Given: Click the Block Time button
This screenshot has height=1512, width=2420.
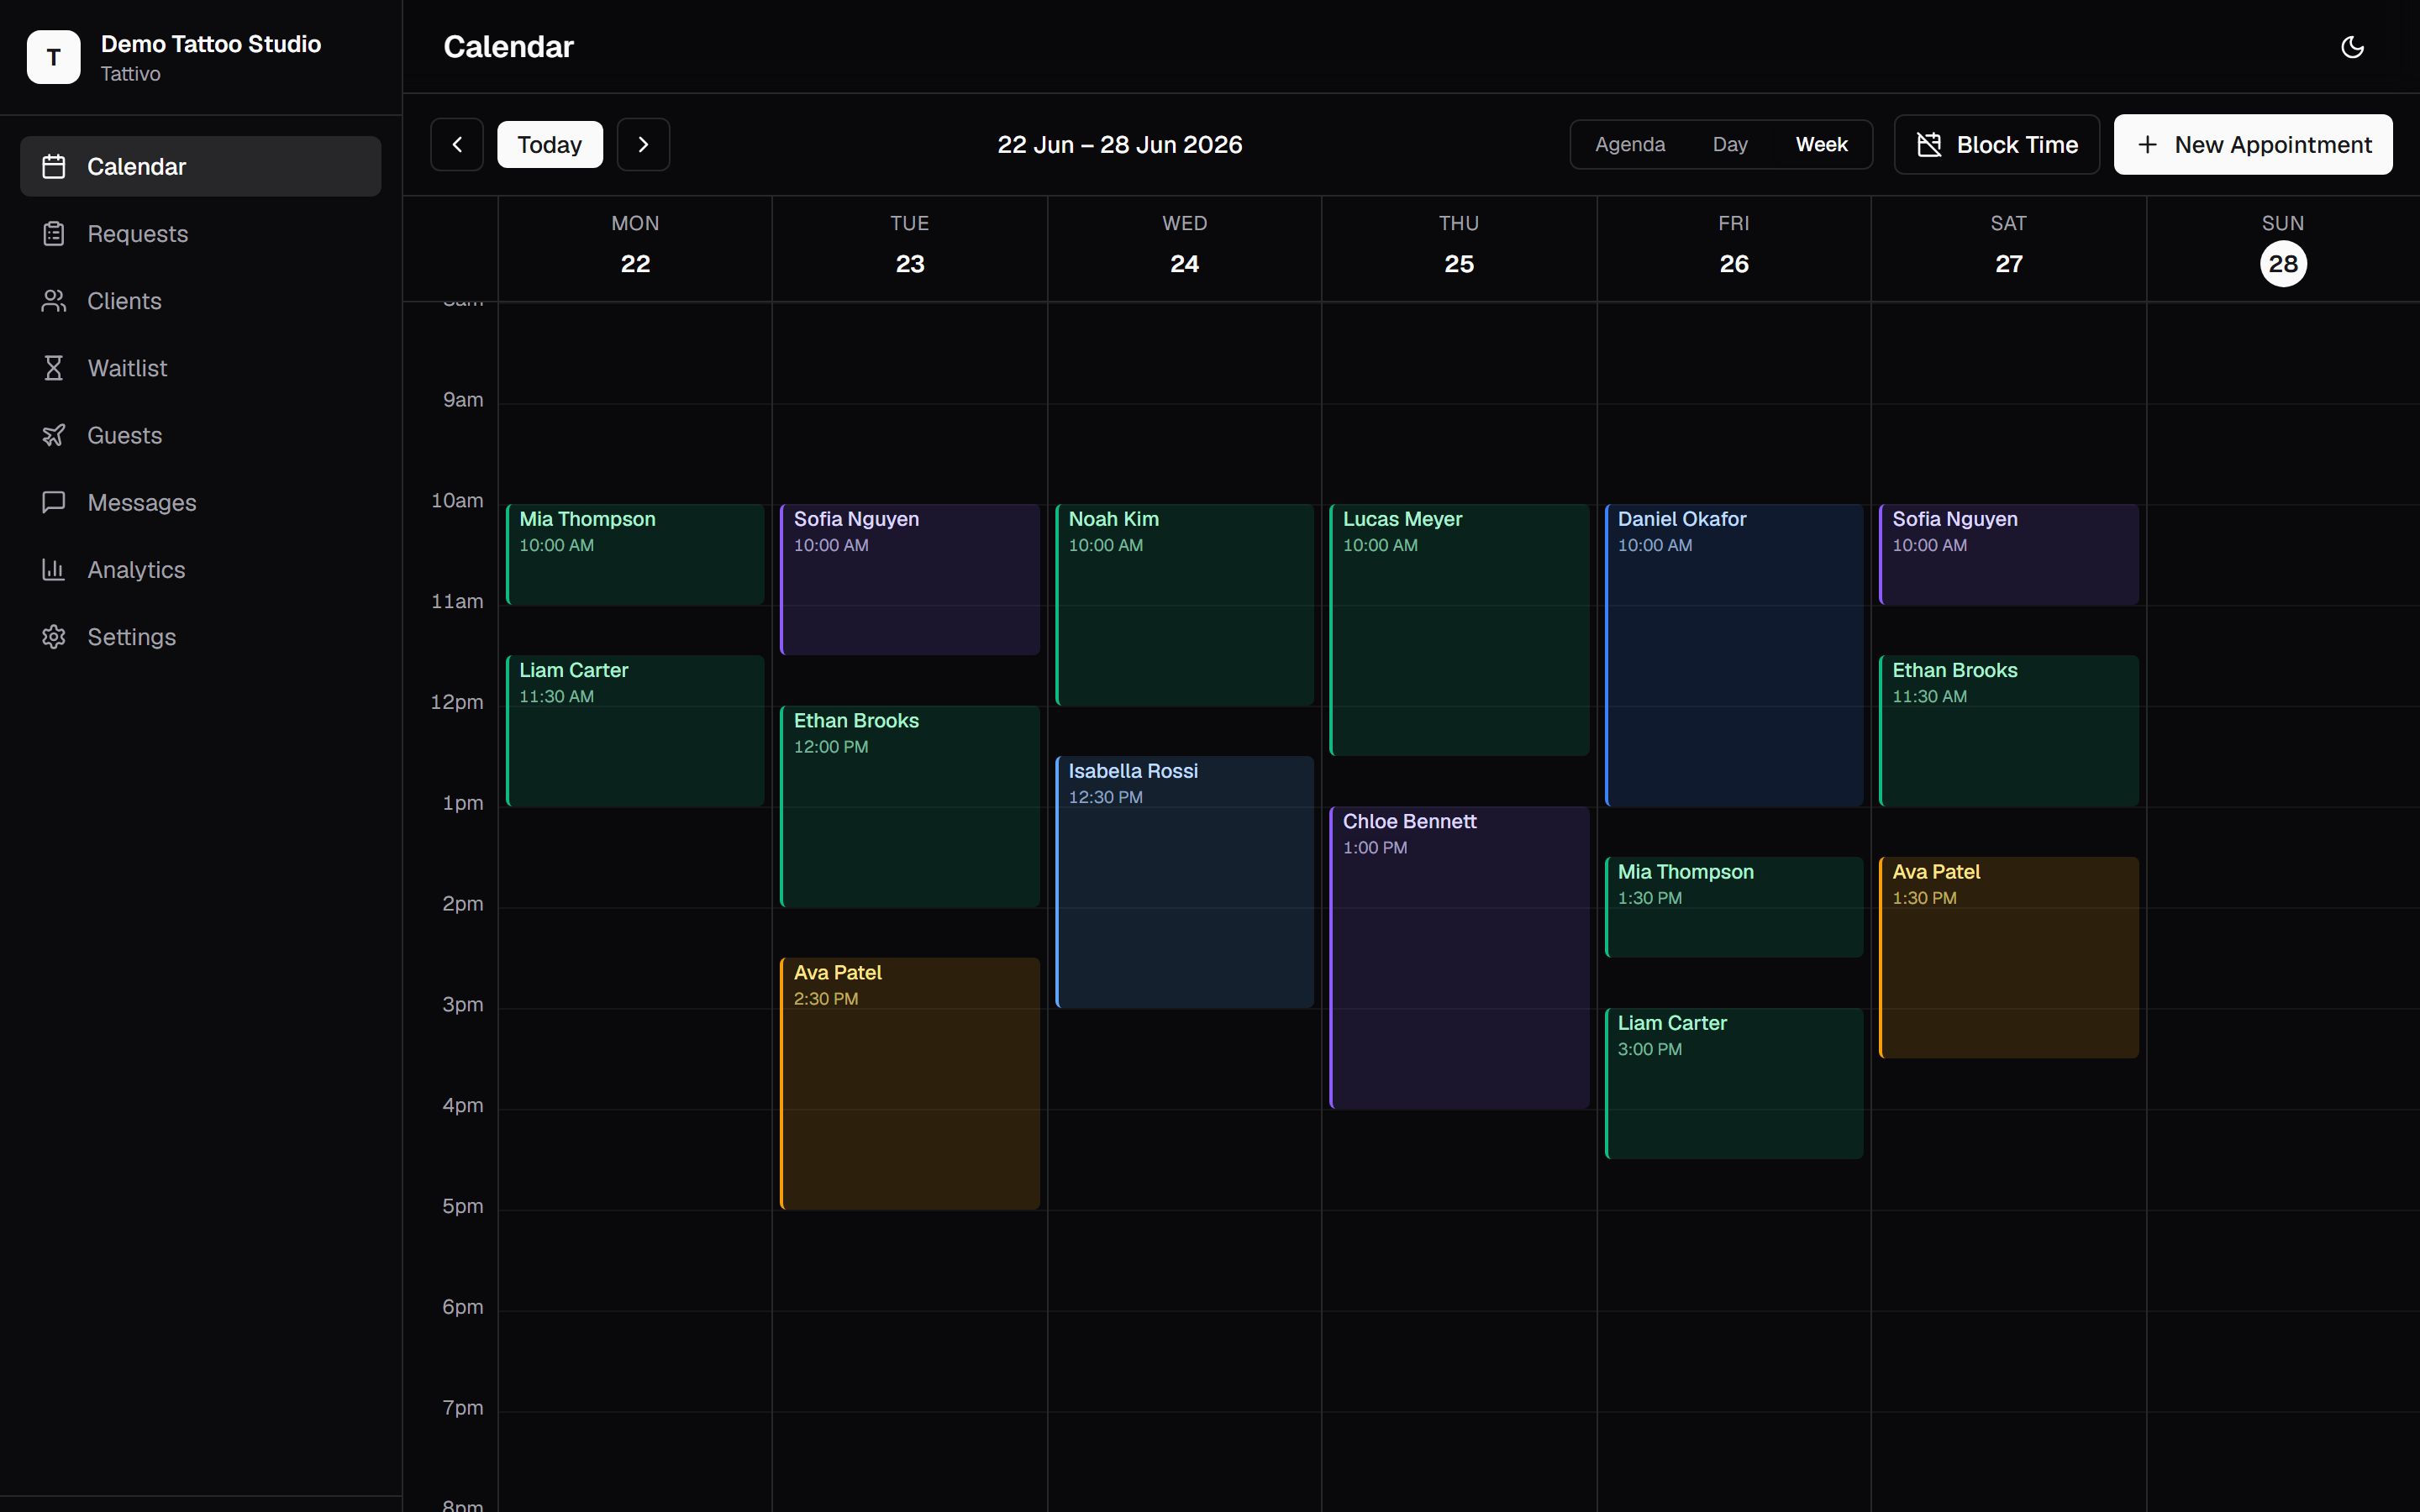Looking at the screenshot, I should pos(1997,145).
